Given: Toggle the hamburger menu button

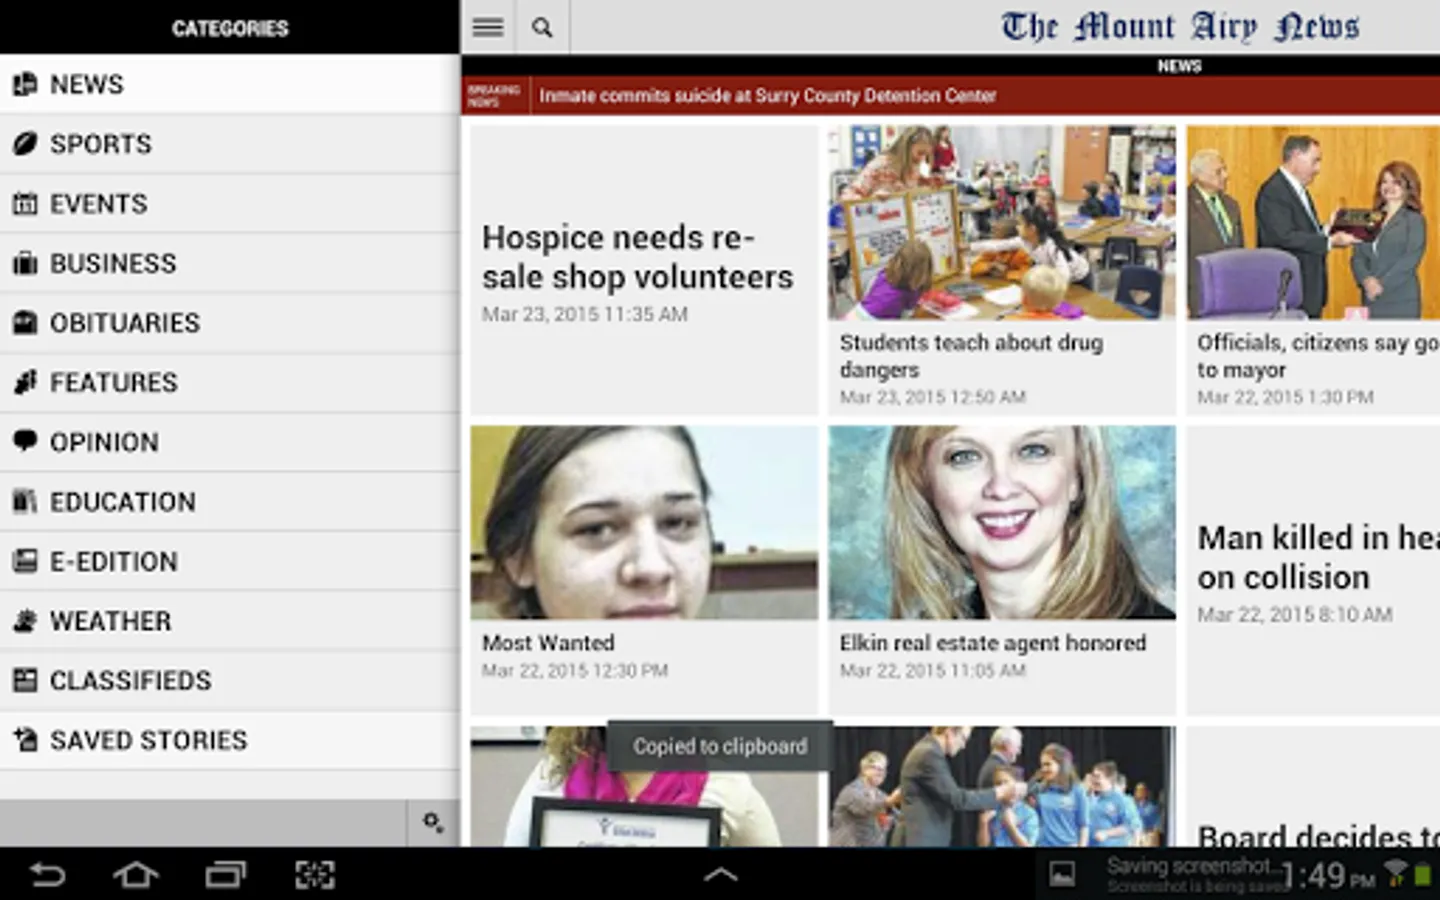Looking at the screenshot, I should tap(488, 27).
